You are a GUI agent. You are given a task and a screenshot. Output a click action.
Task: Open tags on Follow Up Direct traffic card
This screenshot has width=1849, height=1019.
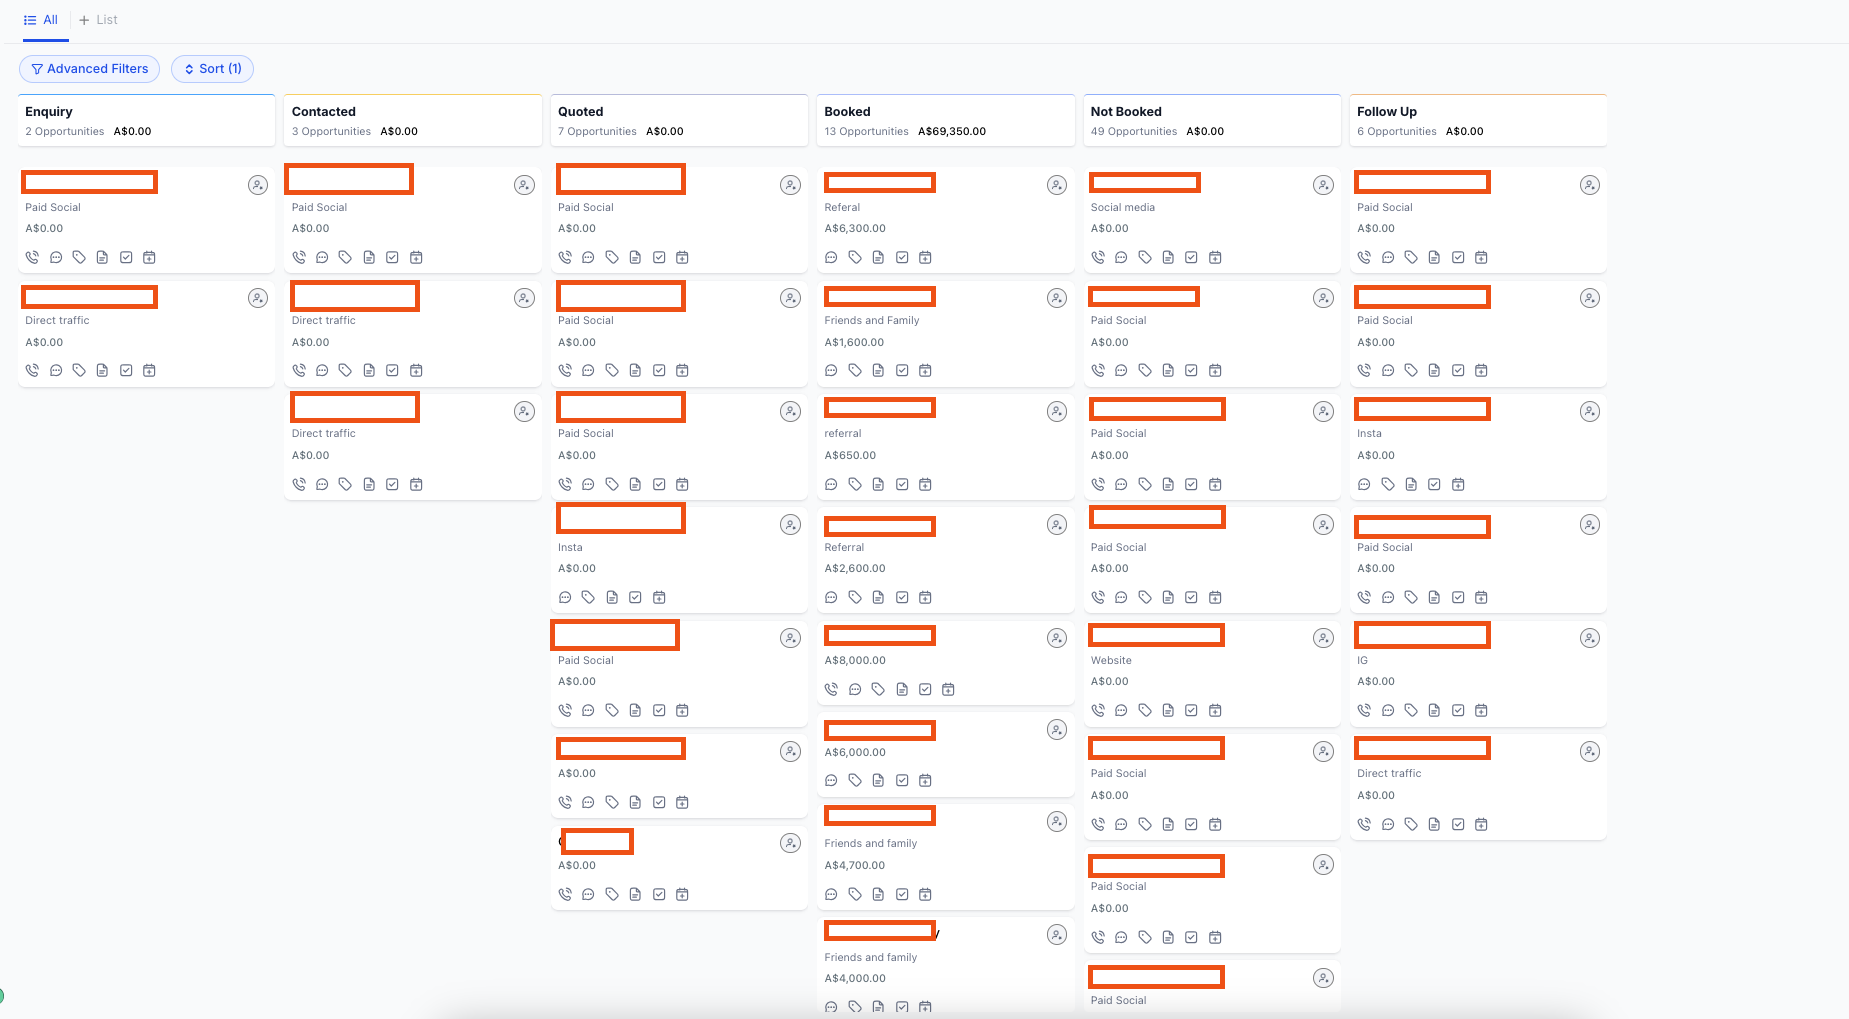point(1411,824)
